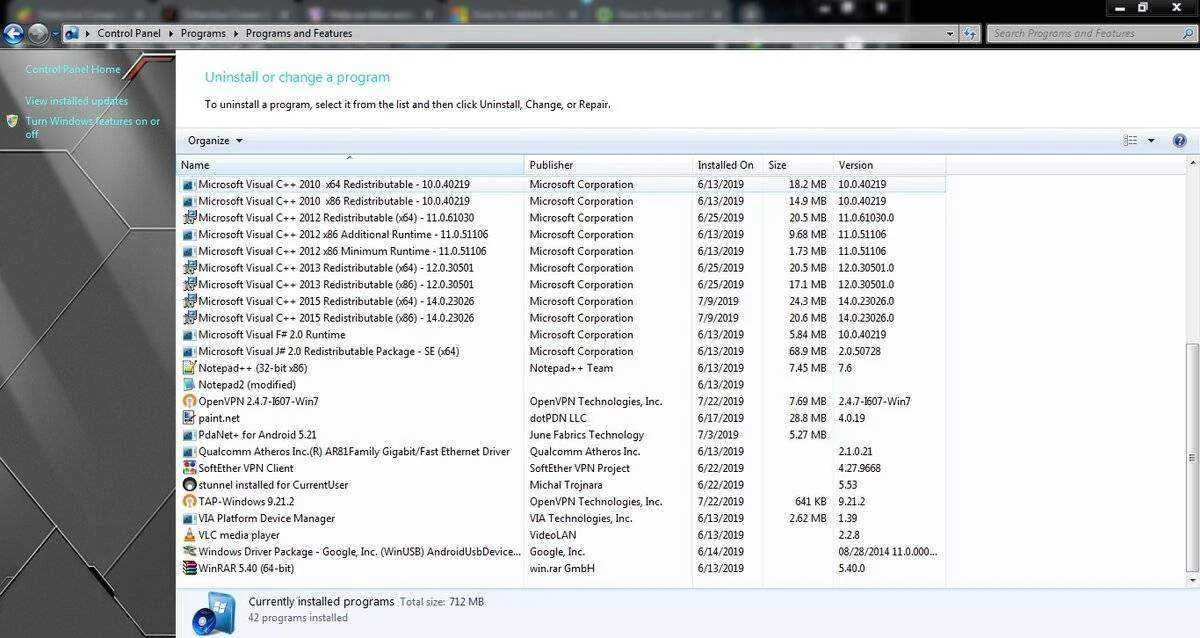Click the Microsoft Visual F# 2.0 Runtime icon
This screenshot has width=1200, height=638.
point(190,335)
